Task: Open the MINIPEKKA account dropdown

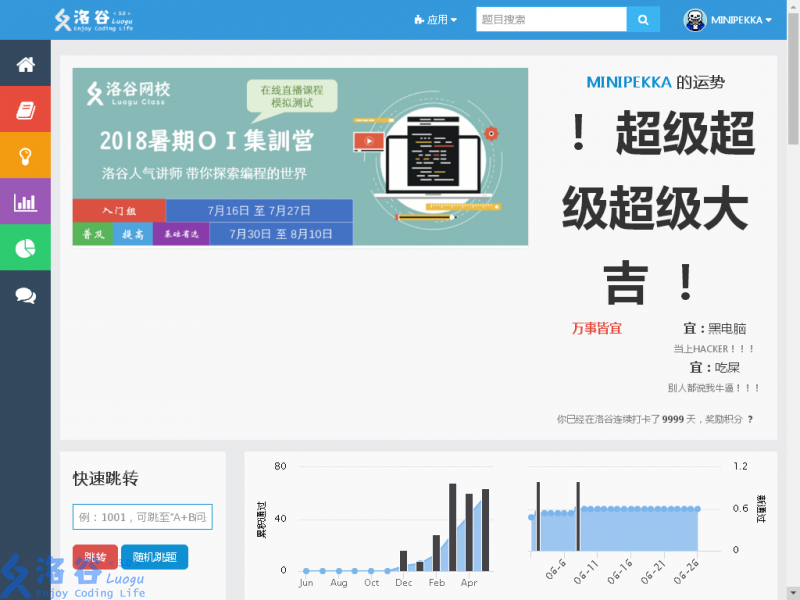Action: click(x=741, y=20)
